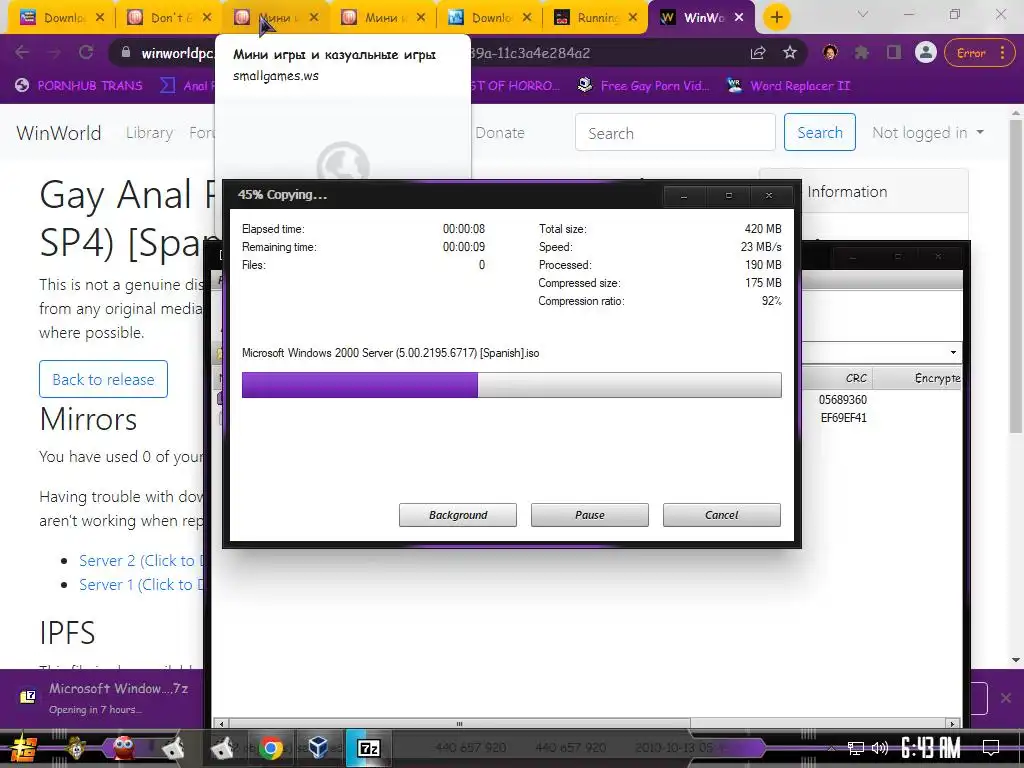
Task: Open the 6:43 AM clock
Action: coord(931,748)
